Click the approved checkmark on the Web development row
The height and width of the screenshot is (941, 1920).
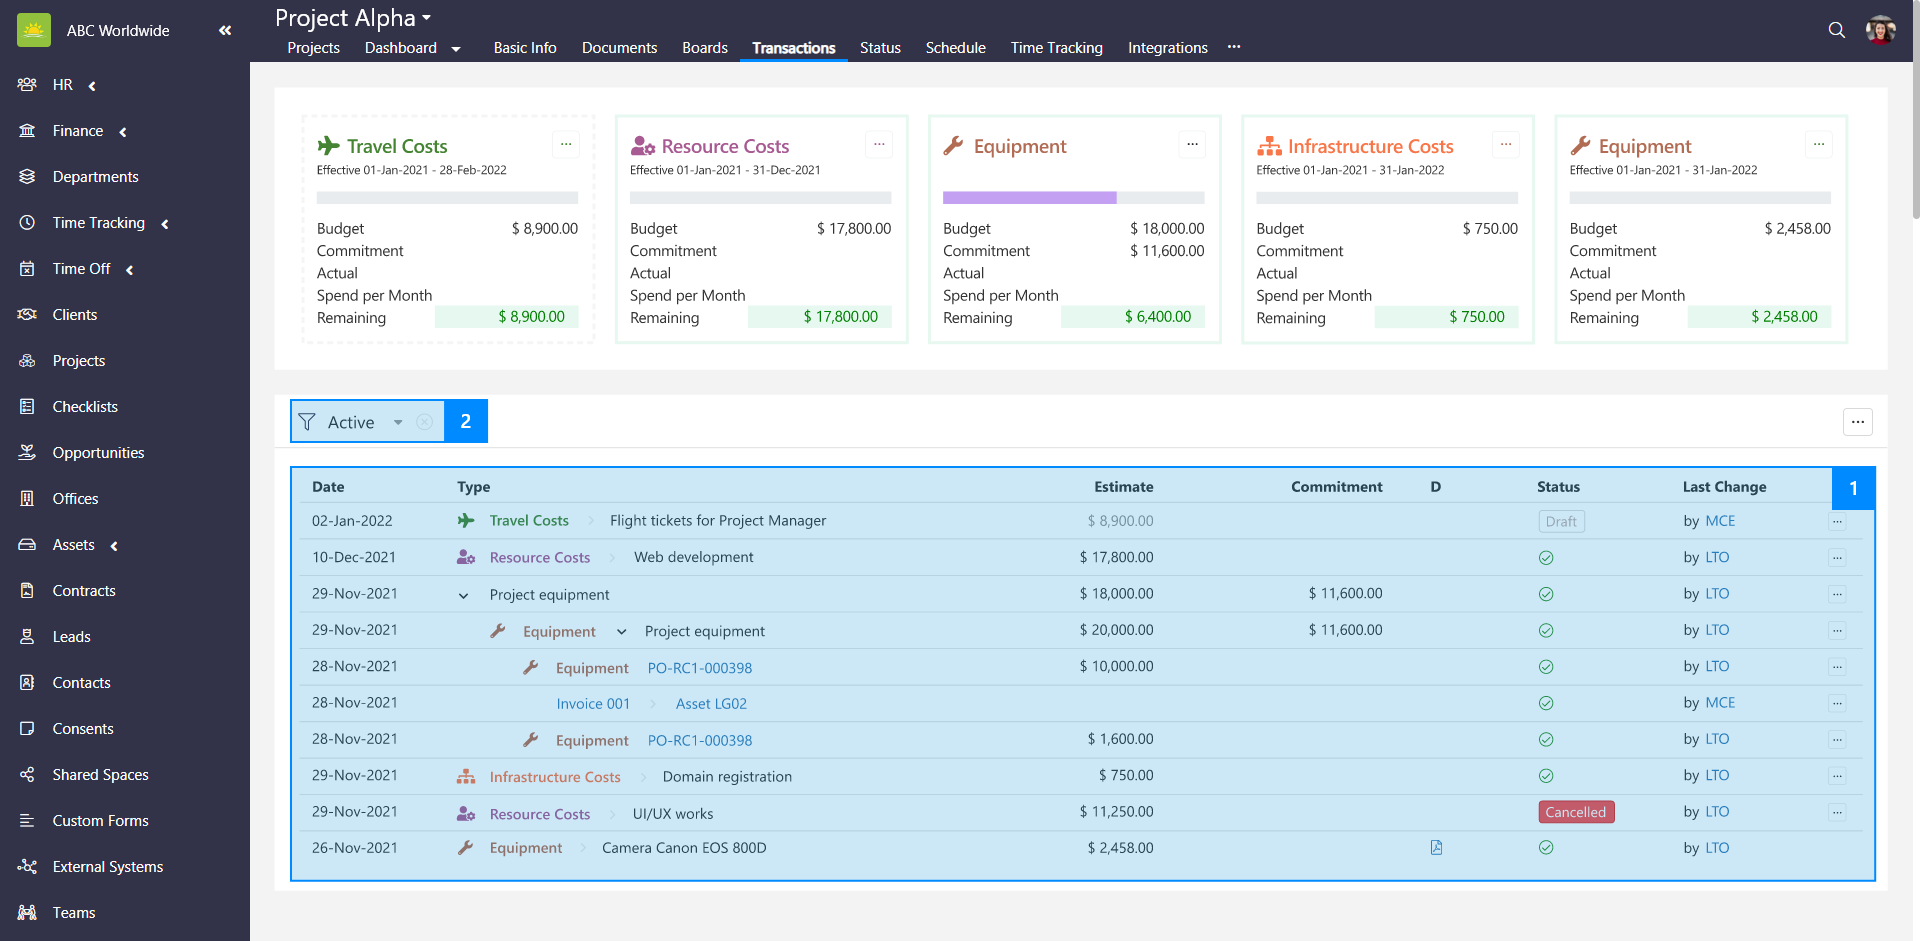1546,557
